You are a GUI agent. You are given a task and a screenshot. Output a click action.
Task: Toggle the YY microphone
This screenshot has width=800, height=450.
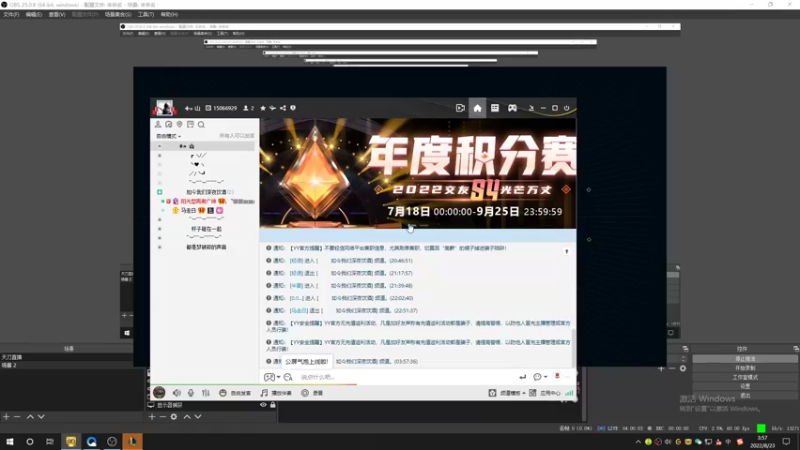coord(191,393)
